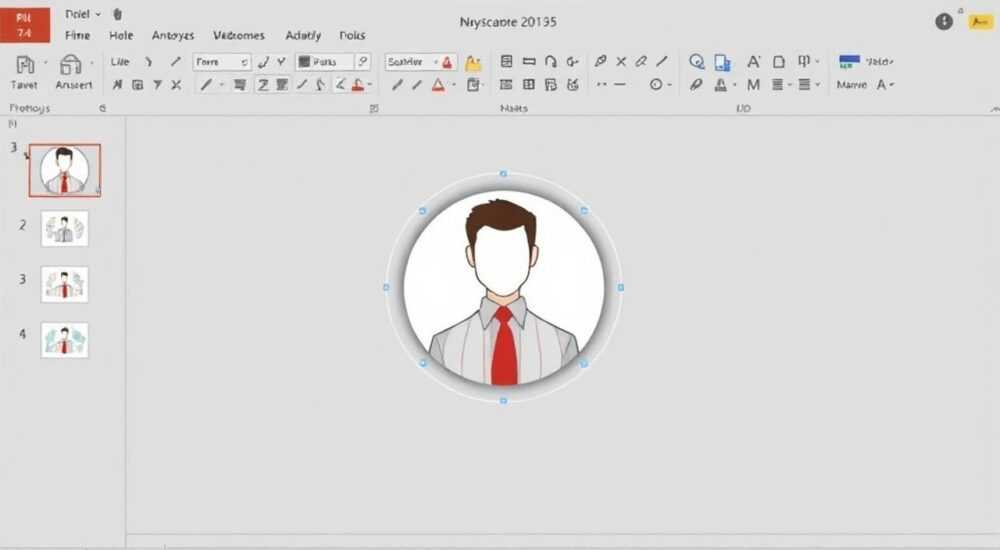The width and height of the screenshot is (1000, 550).
Task: Select the pencil tool icon
Action: point(600,61)
